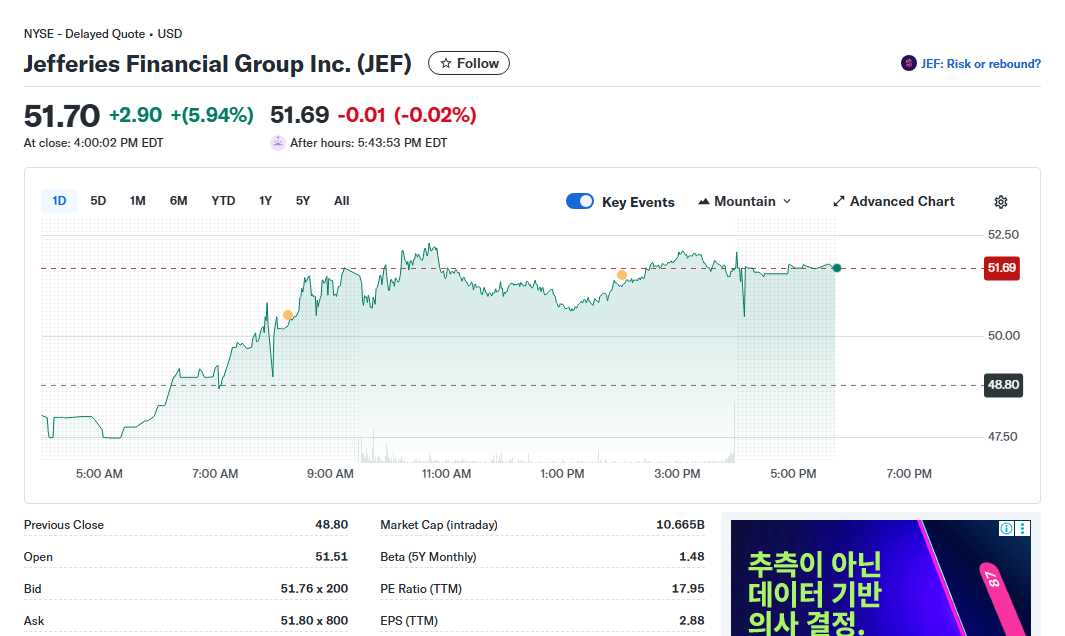Click the mountain chart type icon
Image resolution: width=1065 pixels, height=636 pixels.
click(x=704, y=201)
